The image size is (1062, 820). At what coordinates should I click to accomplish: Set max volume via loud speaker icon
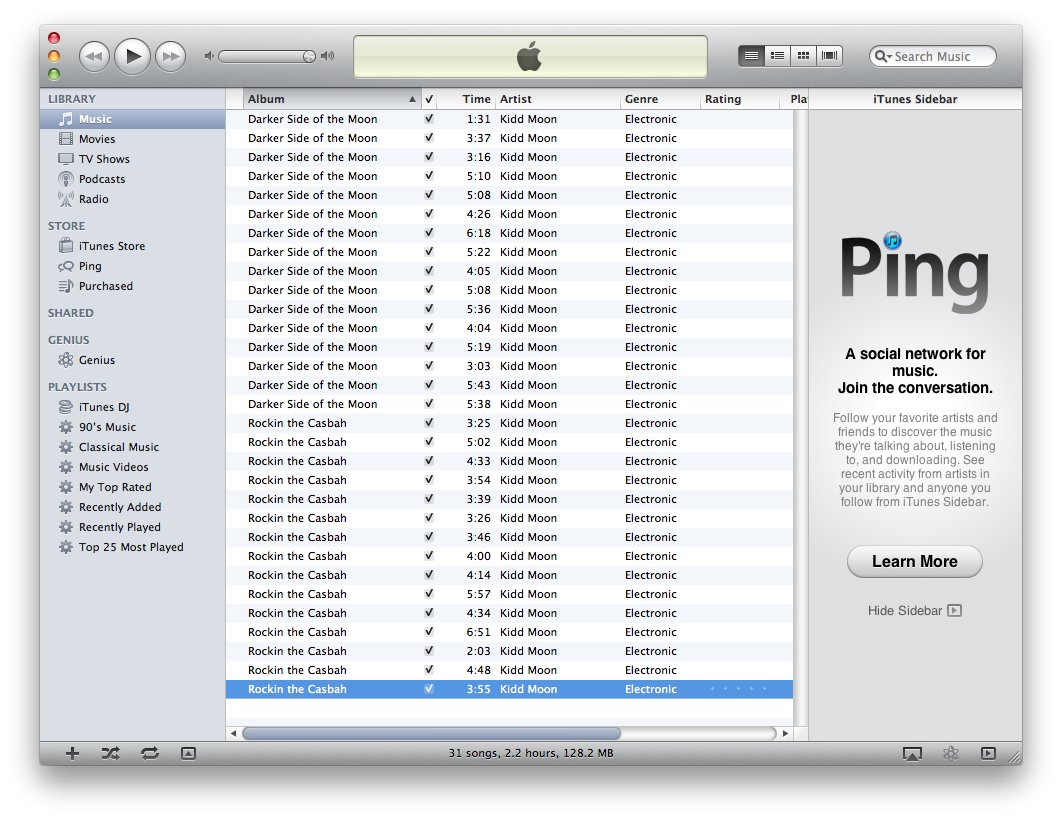pos(328,56)
